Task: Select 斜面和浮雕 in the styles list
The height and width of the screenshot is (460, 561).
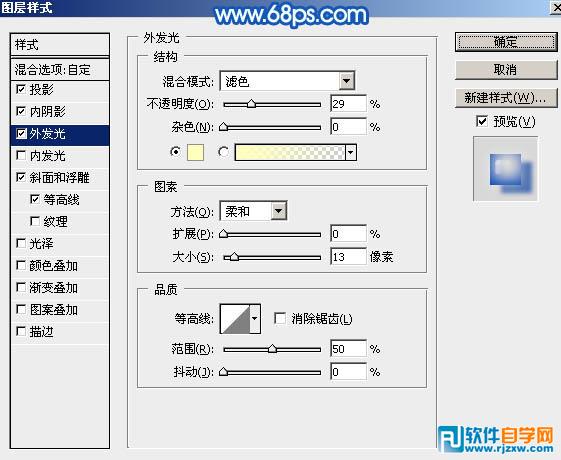Action: coord(60,177)
